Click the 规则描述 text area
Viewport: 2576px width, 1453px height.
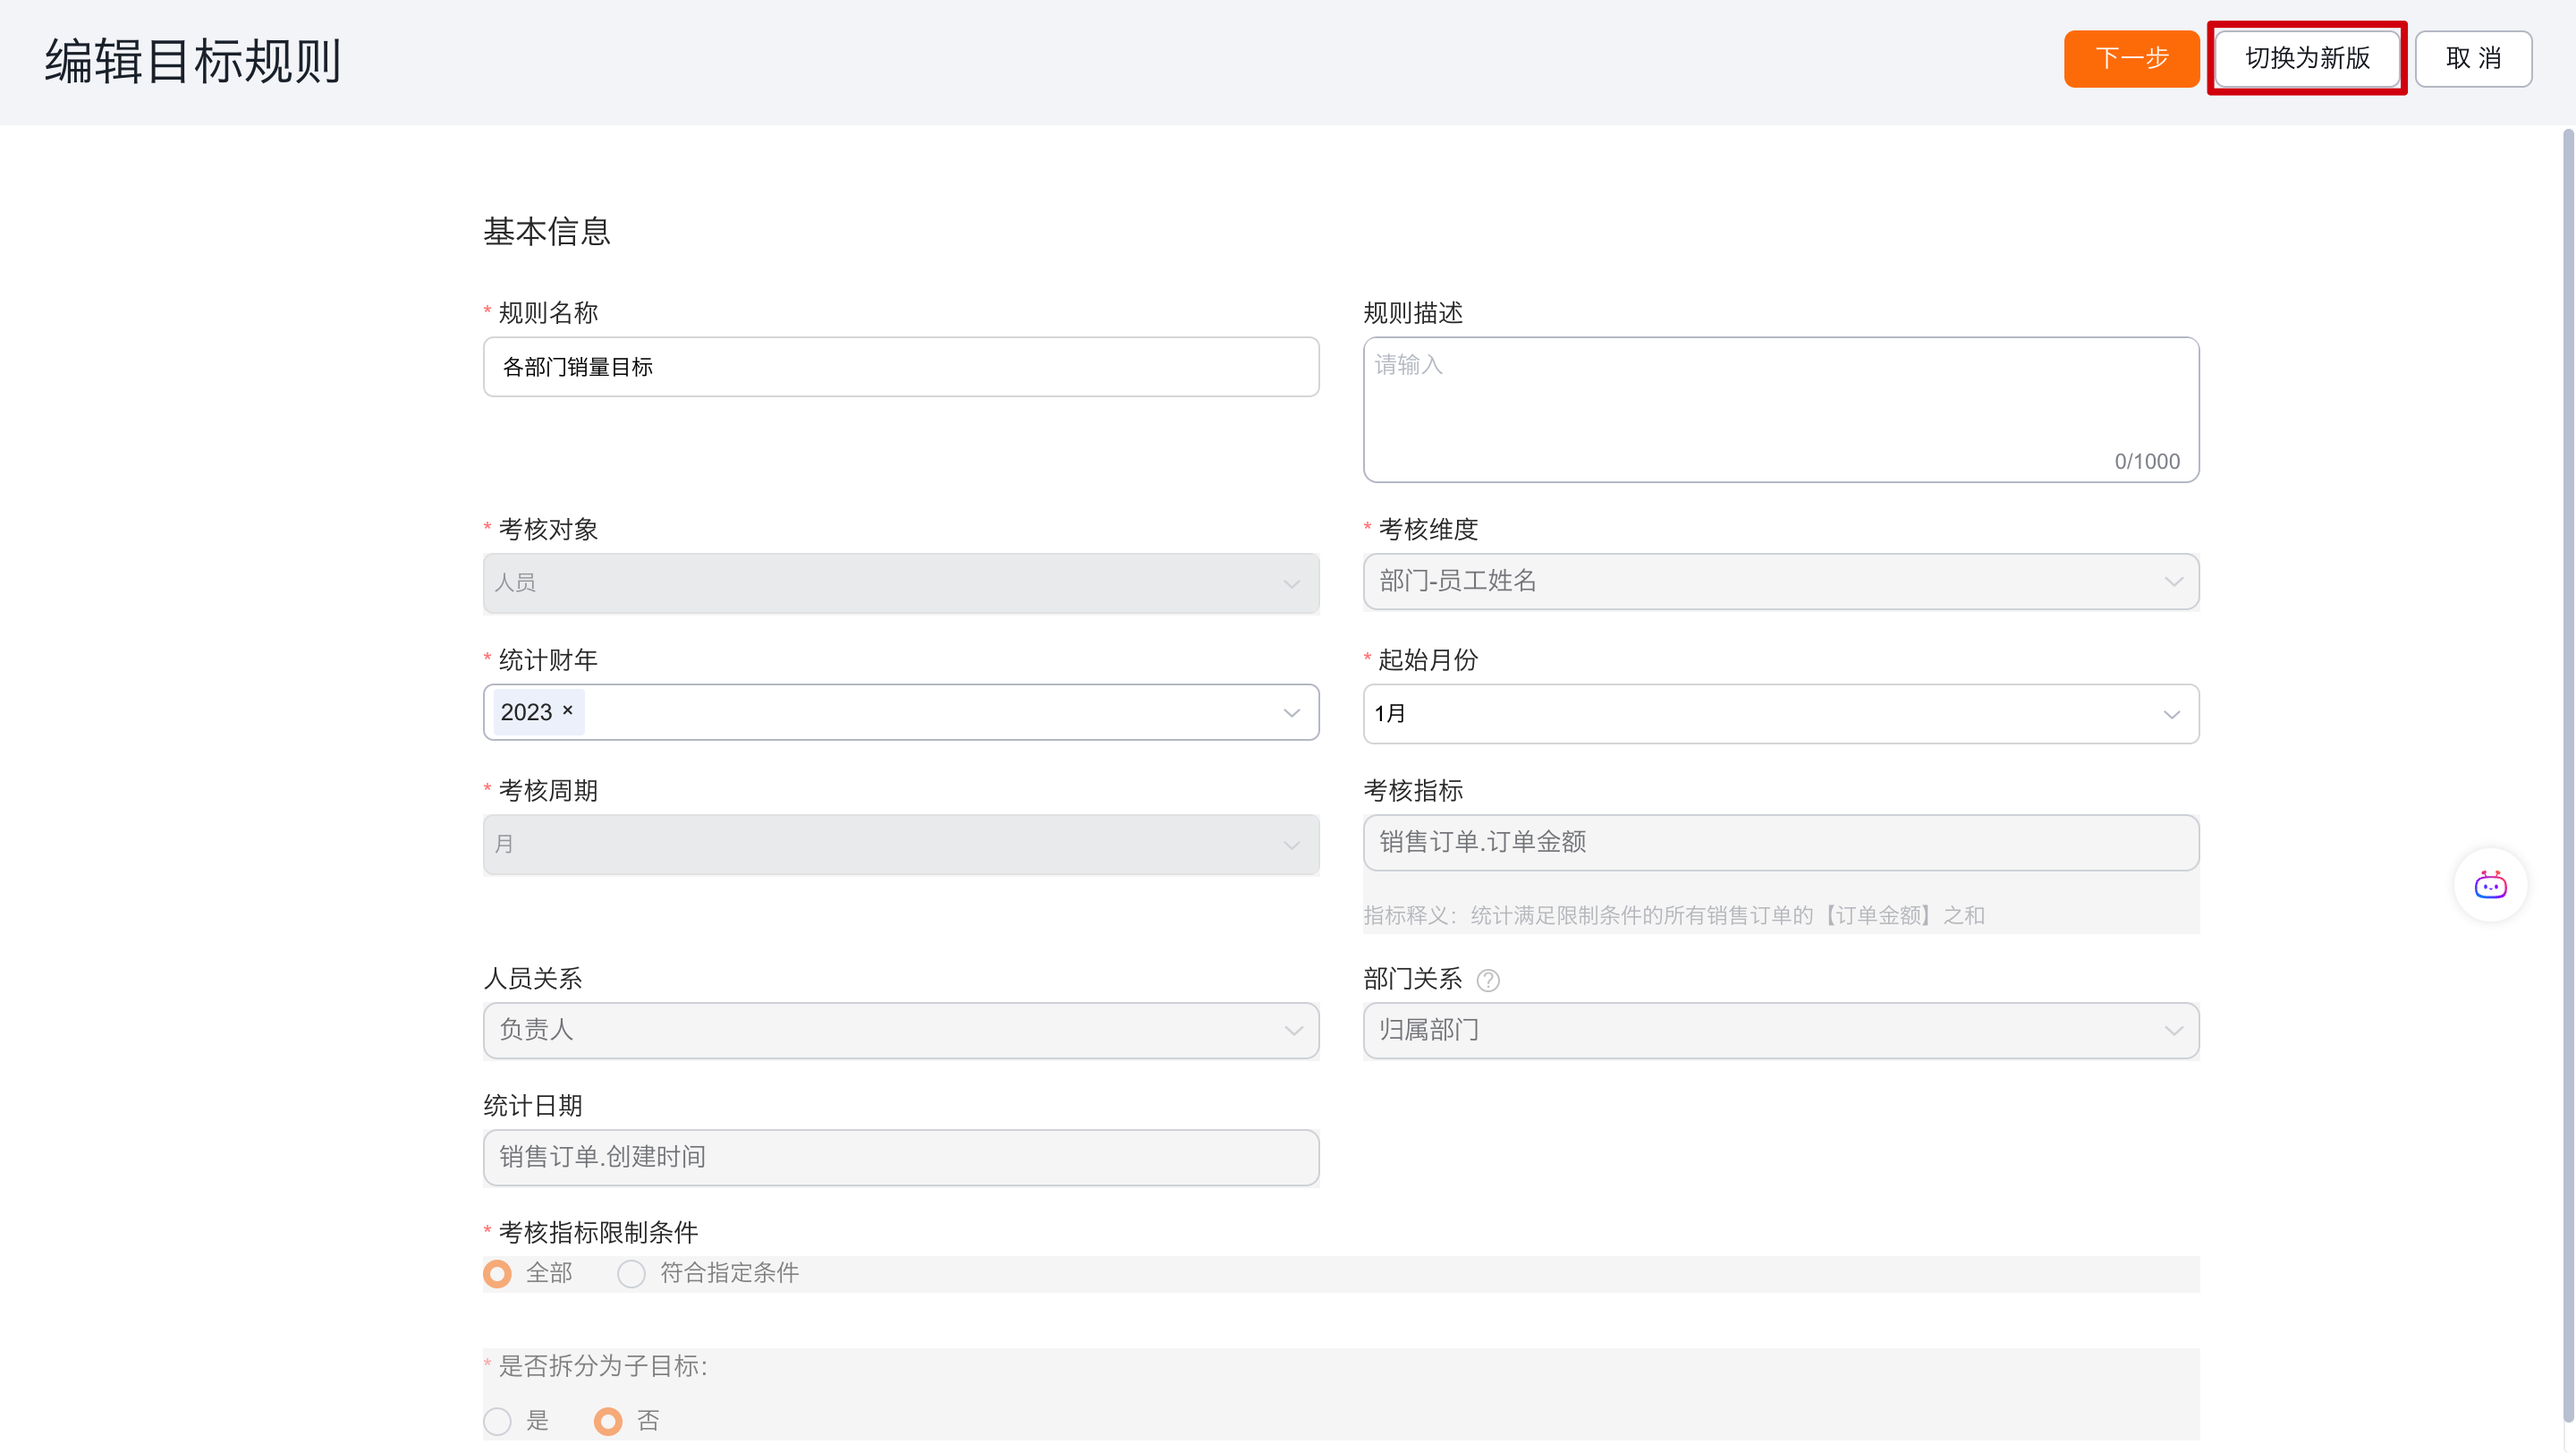[x=1780, y=408]
